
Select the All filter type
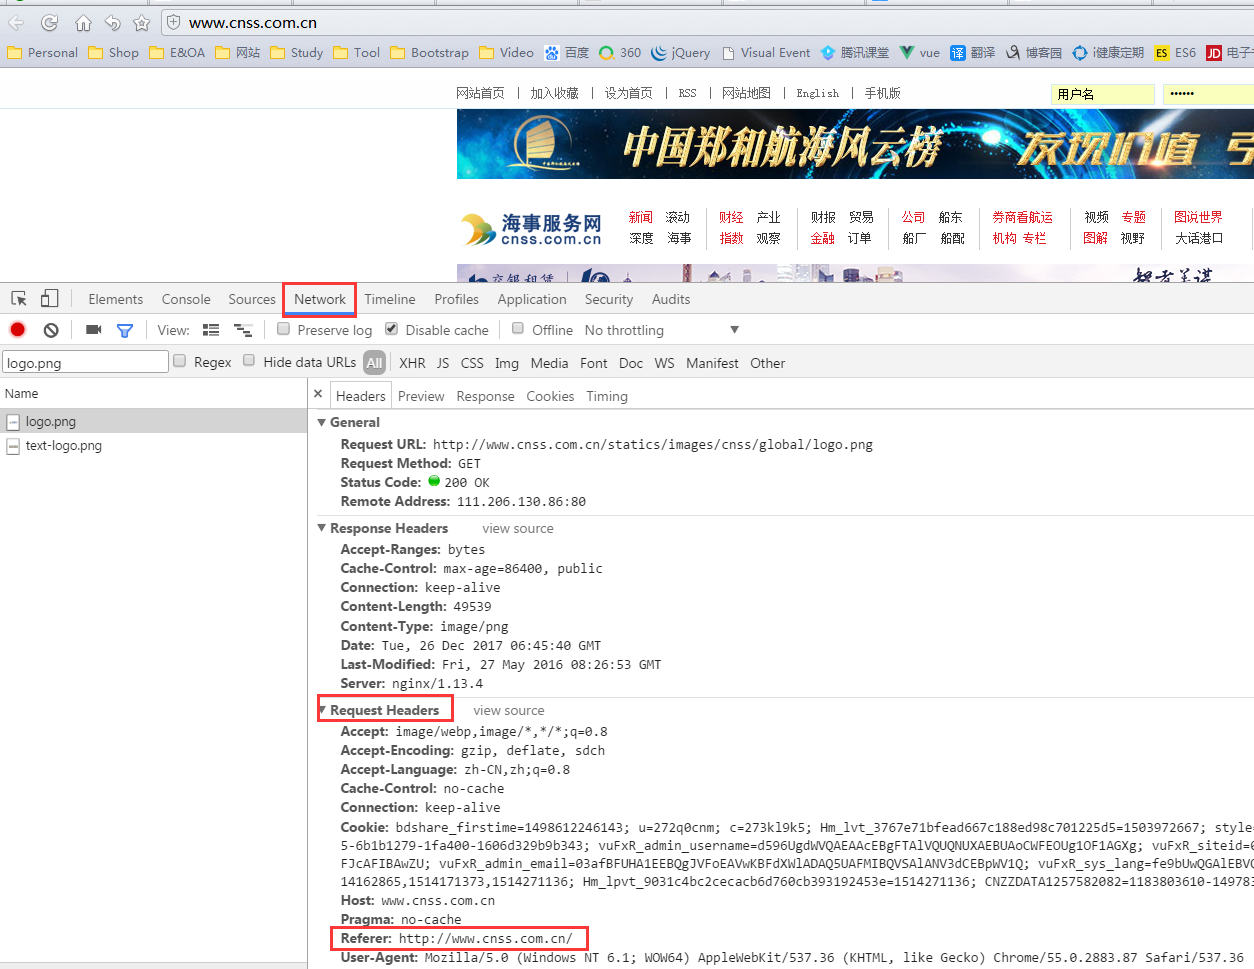[374, 363]
